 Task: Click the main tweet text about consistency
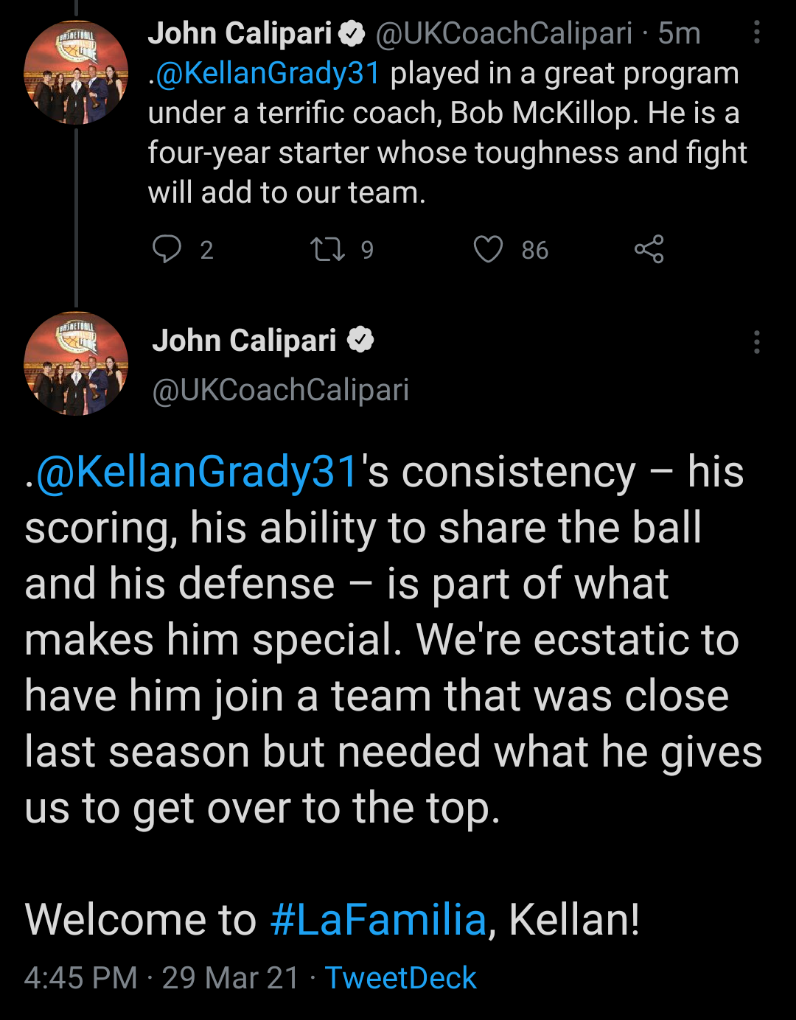click(390, 640)
